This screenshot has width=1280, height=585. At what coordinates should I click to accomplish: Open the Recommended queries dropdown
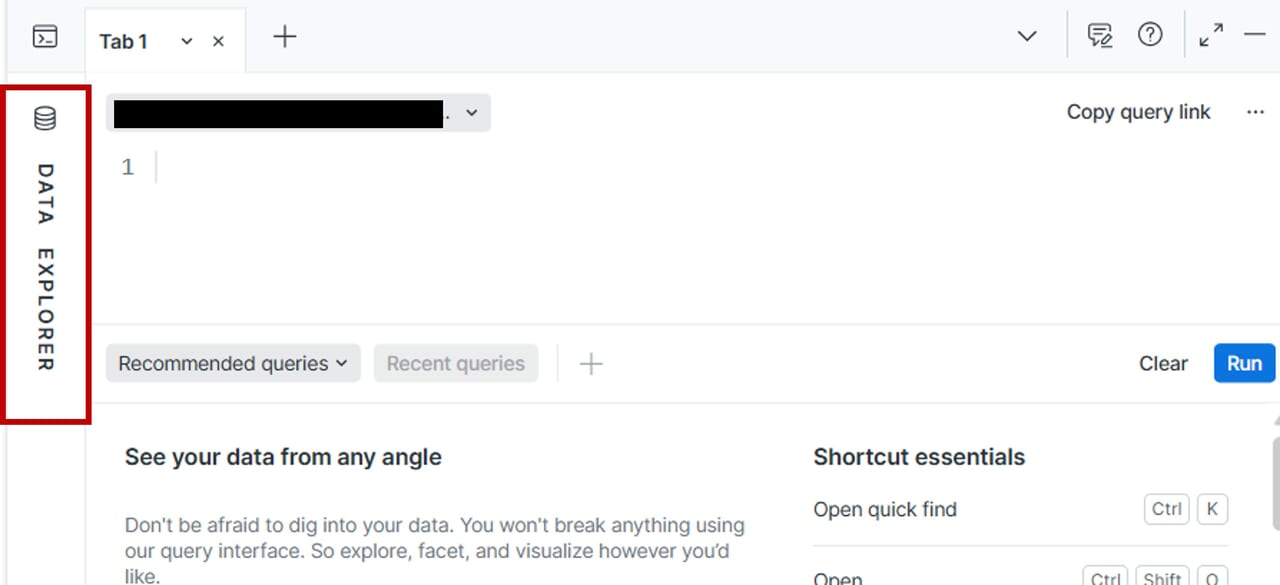tap(232, 364)
